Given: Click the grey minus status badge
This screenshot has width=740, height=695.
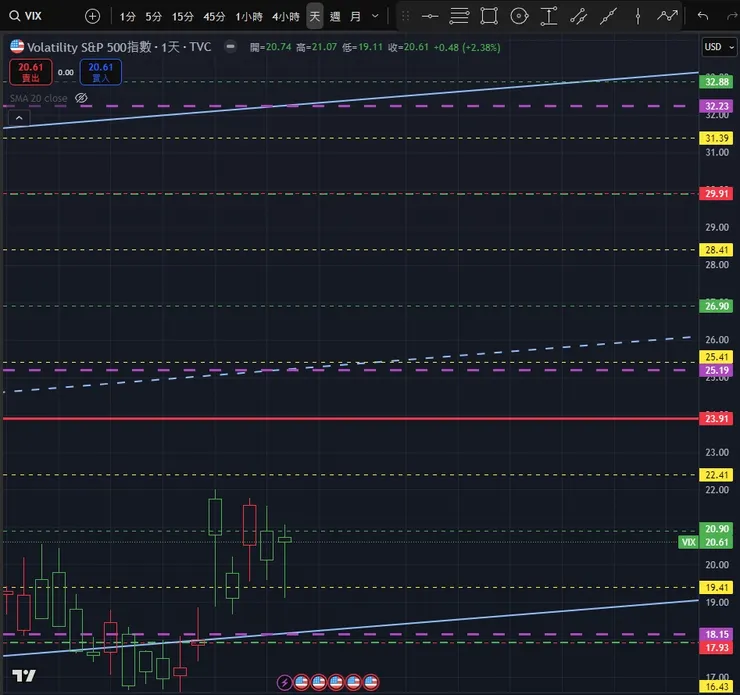Looking at the screenshot, I should pos(230,46).
